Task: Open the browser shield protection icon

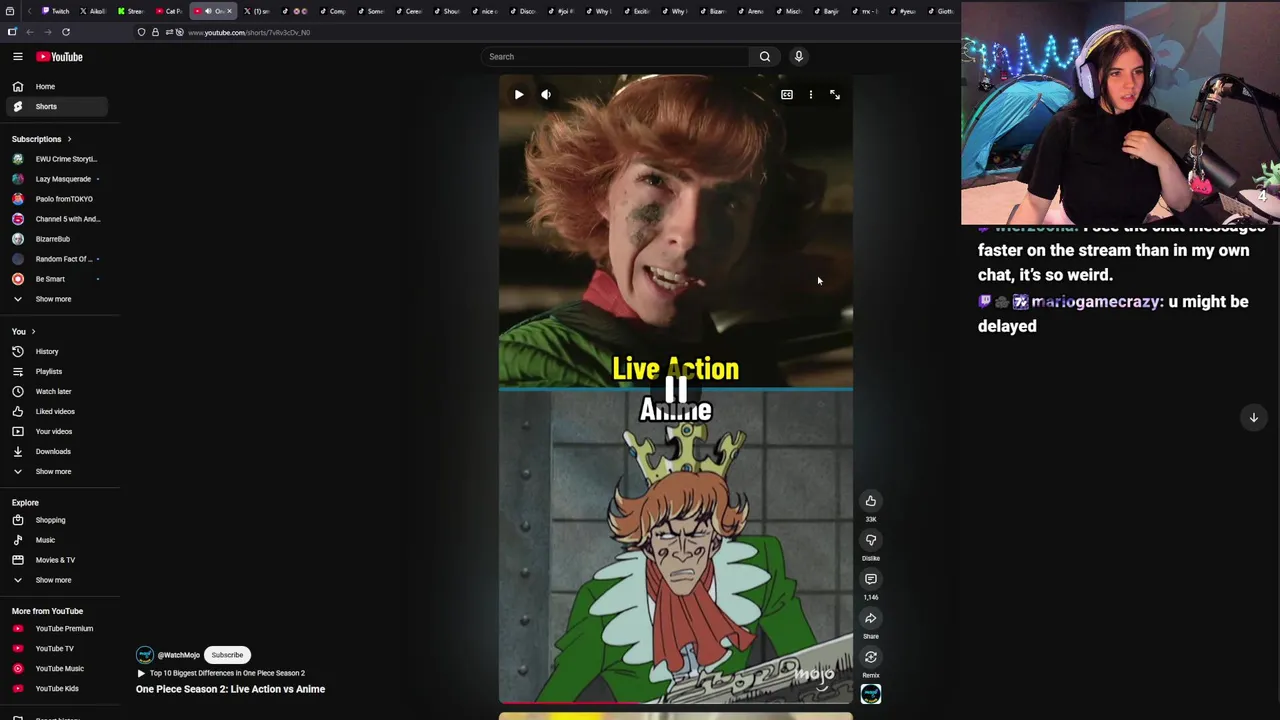Action: [141, 32]
